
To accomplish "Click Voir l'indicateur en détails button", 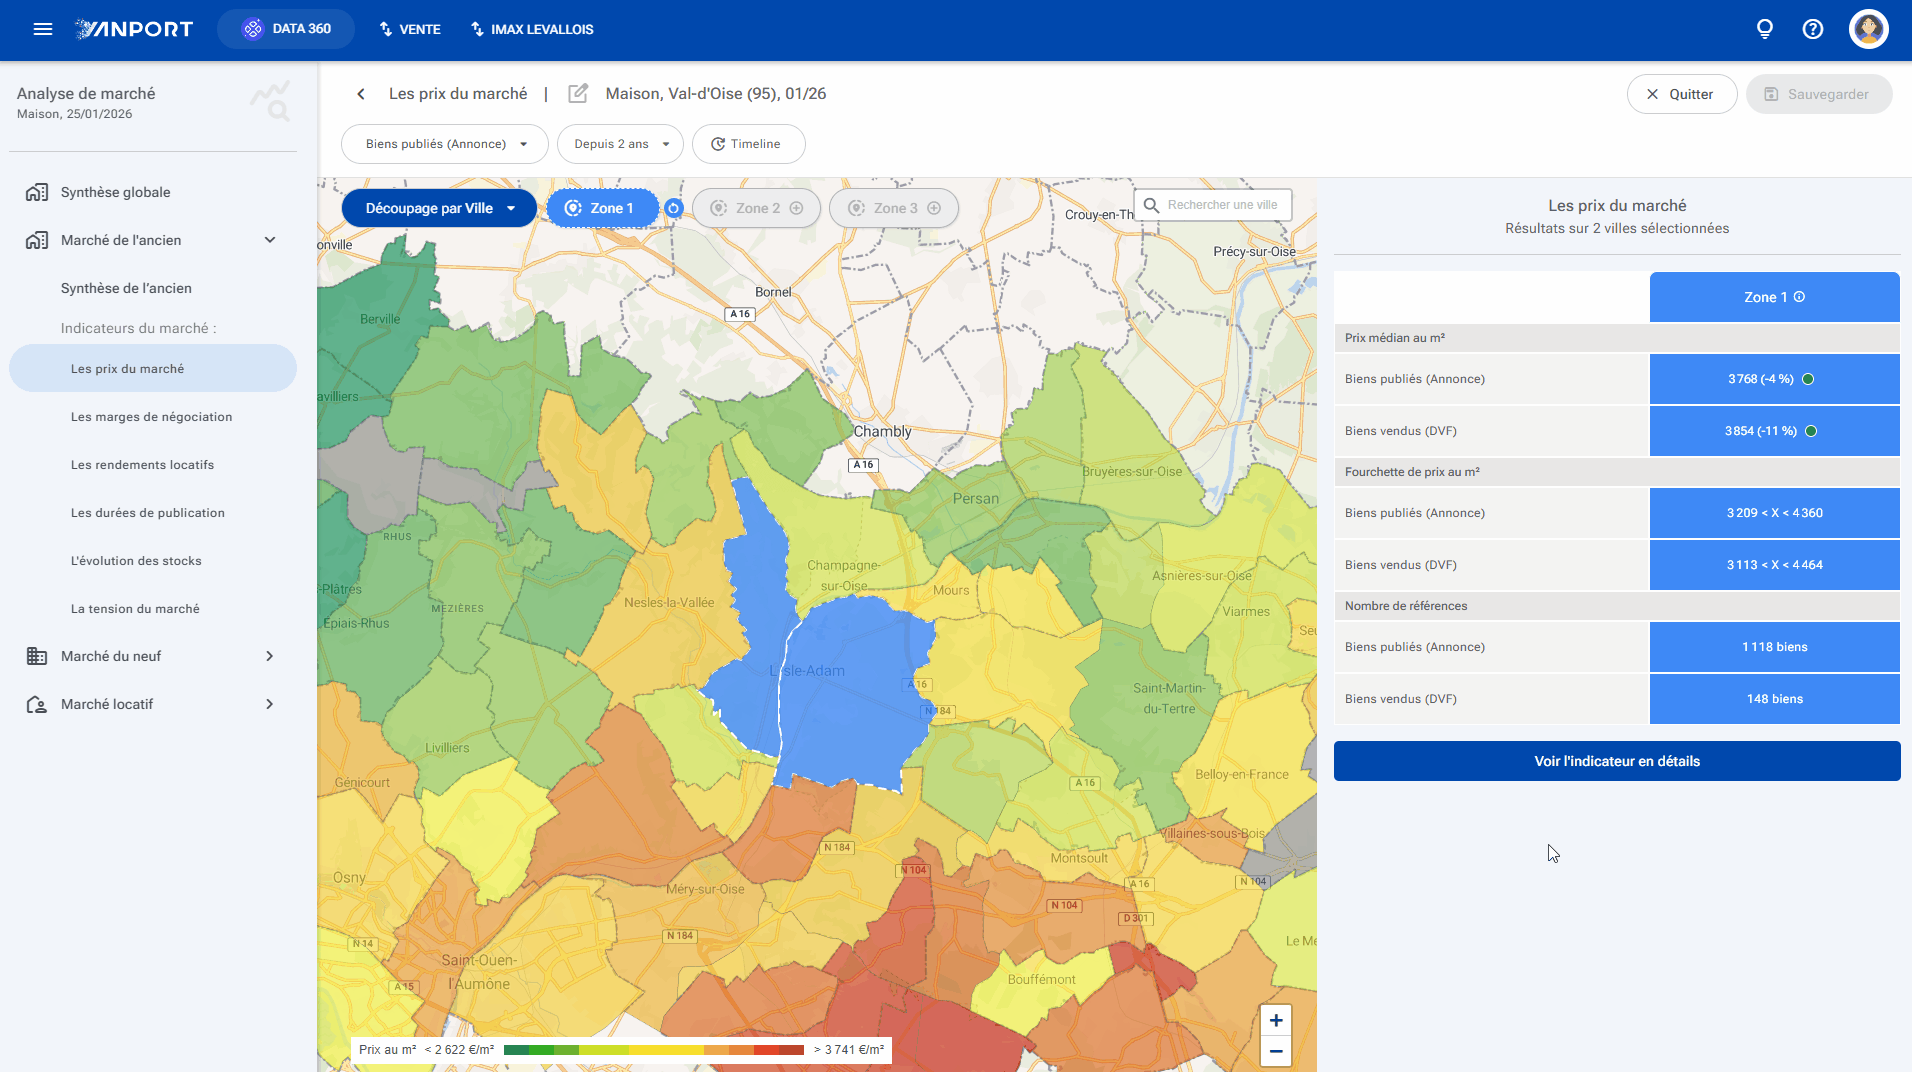I will [1617, 761].
